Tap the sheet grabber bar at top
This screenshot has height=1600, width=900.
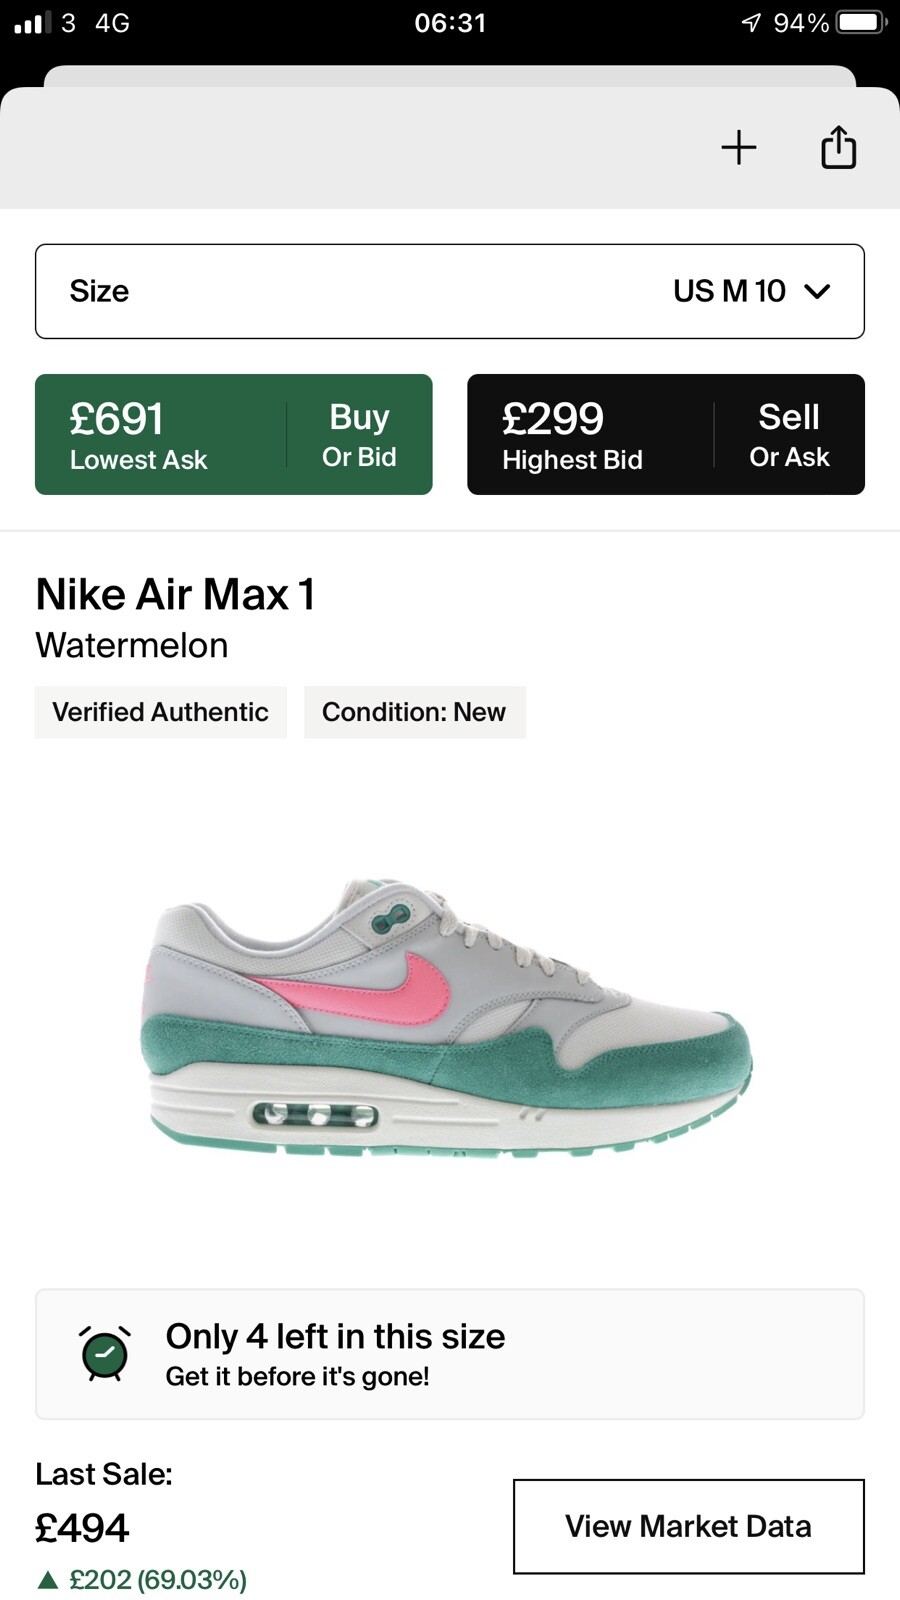(x=450, y=76)
